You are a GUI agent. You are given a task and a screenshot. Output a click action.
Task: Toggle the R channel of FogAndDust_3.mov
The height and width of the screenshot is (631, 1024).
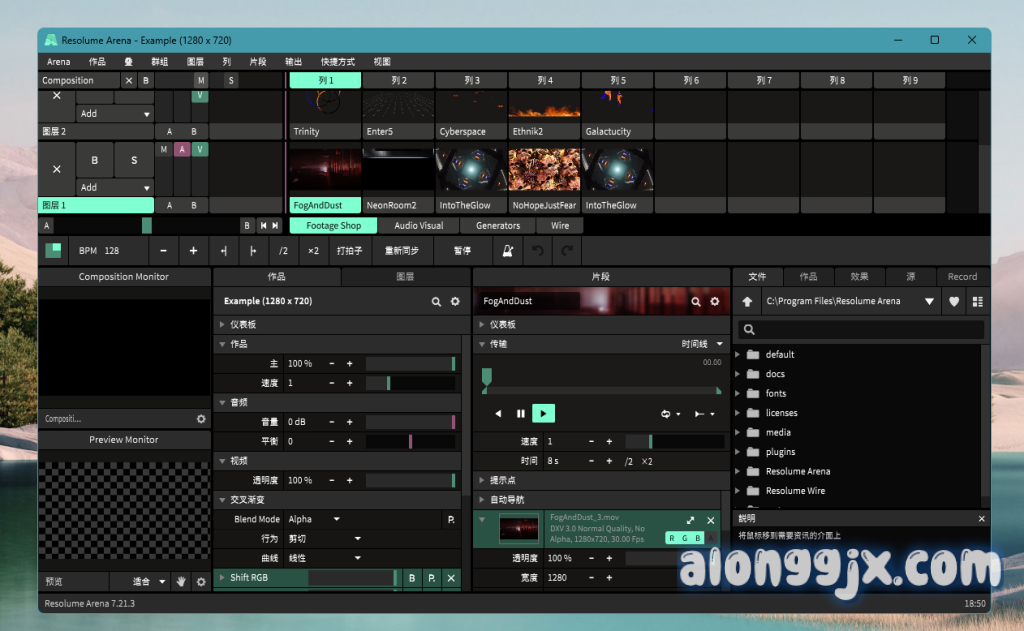673,538
